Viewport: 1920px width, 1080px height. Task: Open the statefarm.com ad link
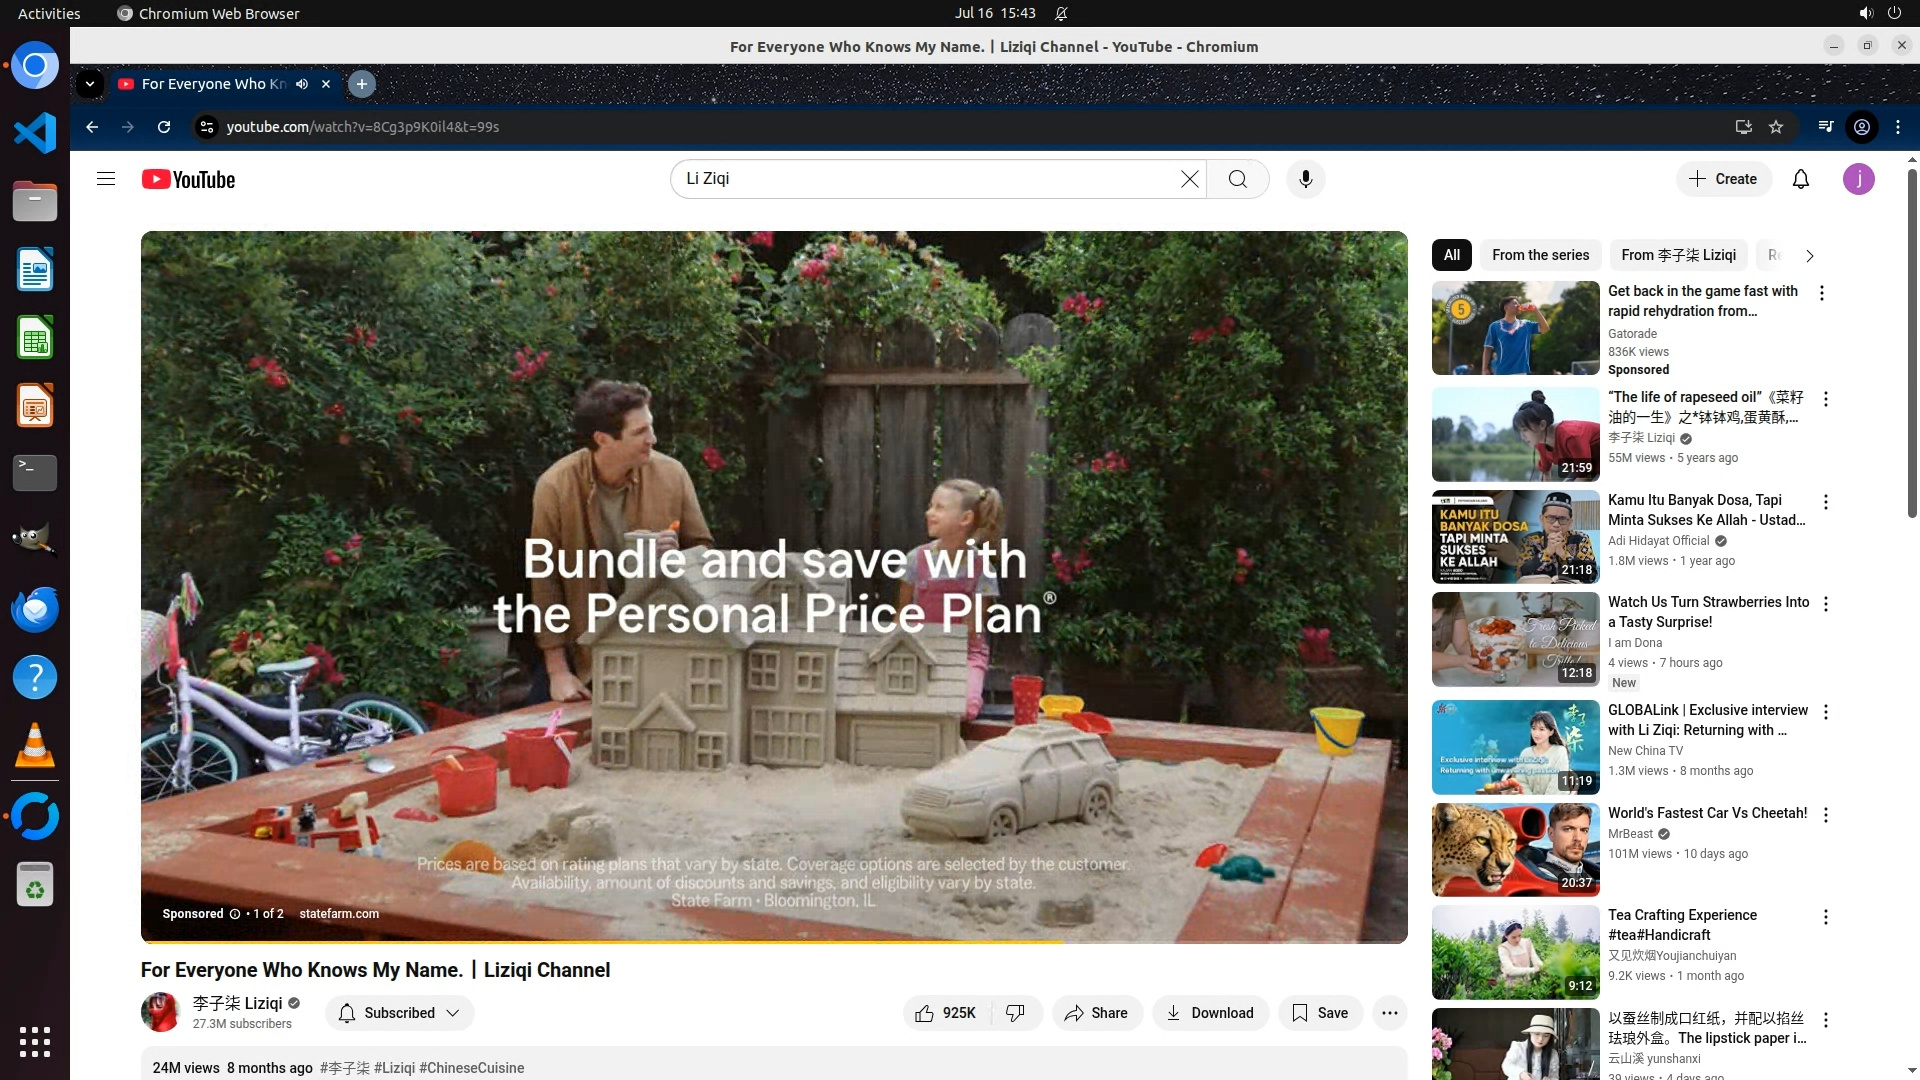339,914
